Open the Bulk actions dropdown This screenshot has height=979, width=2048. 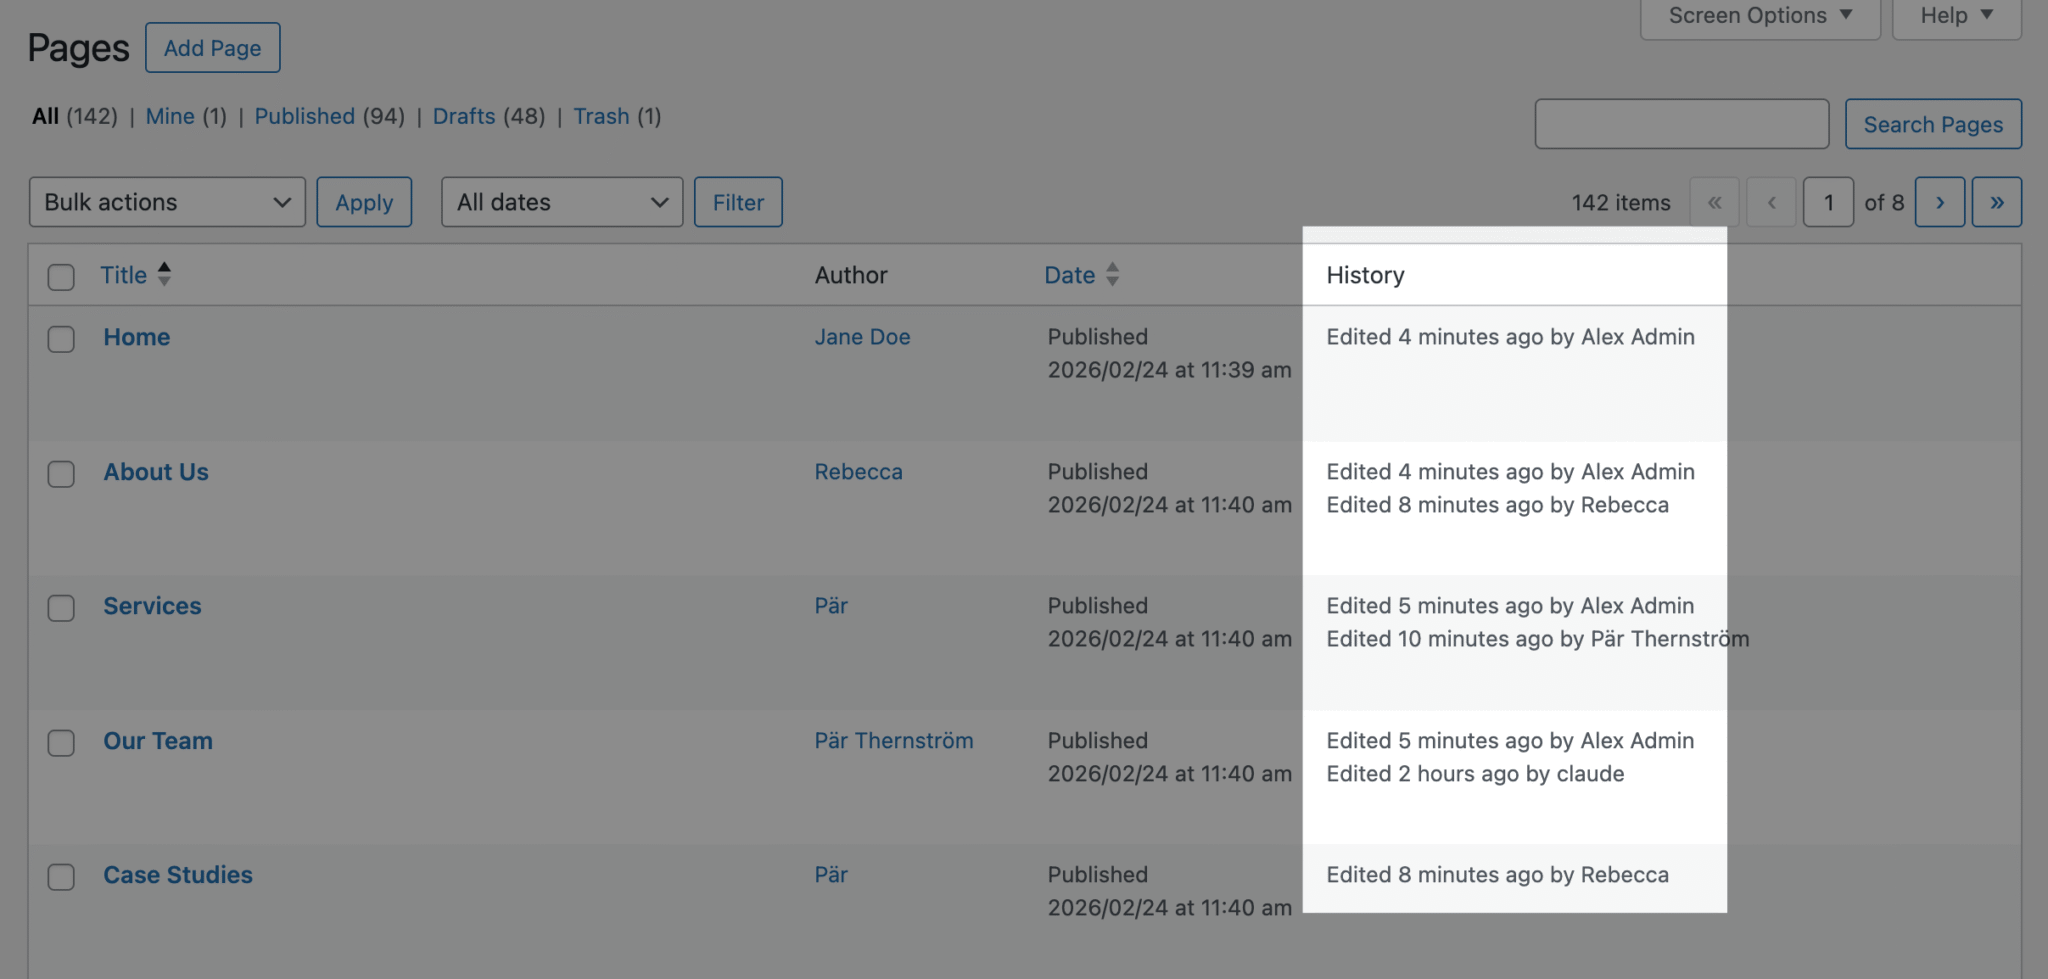click(x=167, y=202)
